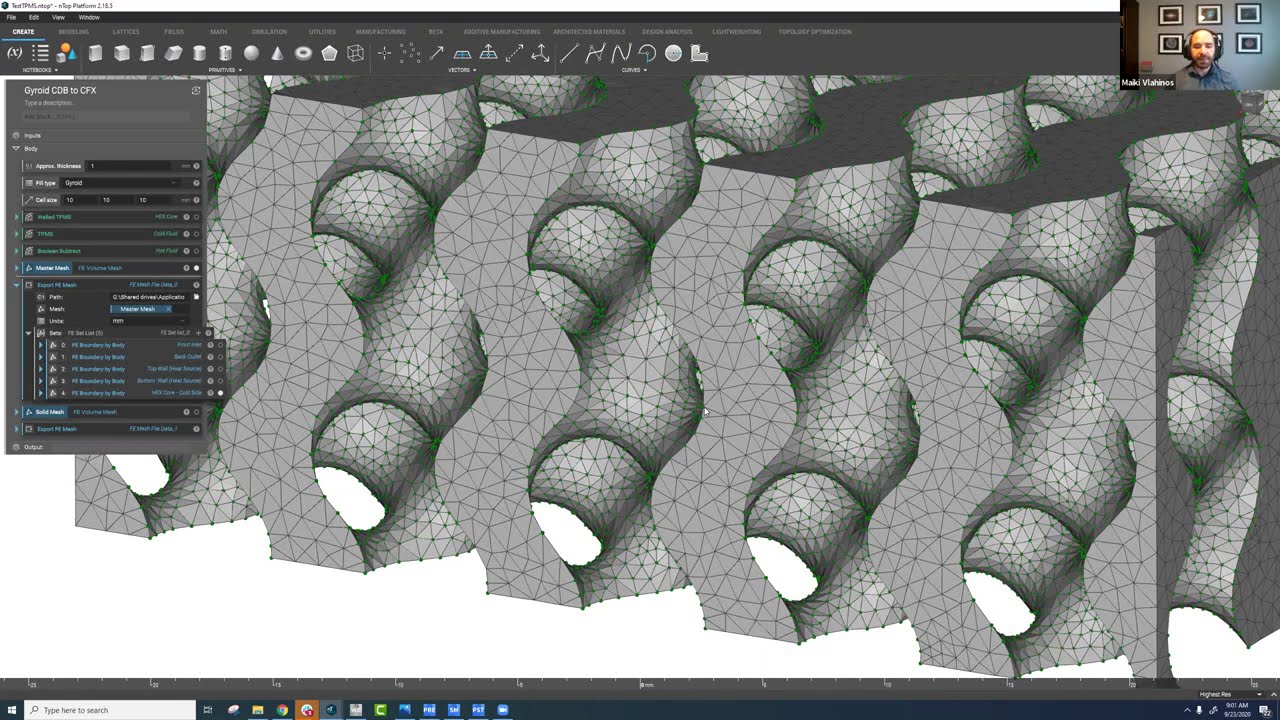Screen dimensions: 1280x720
Task: Switch to the Lattices ribbon tab
Action: (x=126, y=31)
